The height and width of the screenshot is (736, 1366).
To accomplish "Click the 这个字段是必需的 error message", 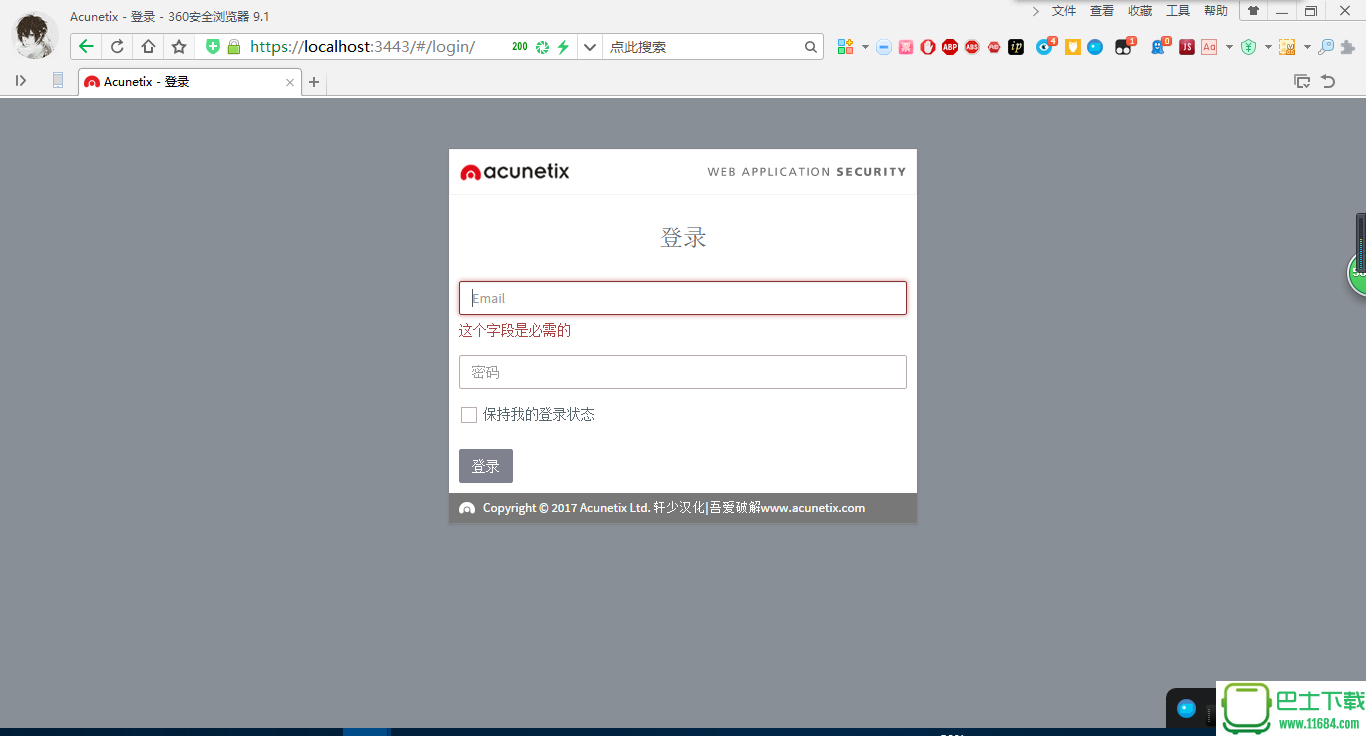I will click(x=515, y=330).
